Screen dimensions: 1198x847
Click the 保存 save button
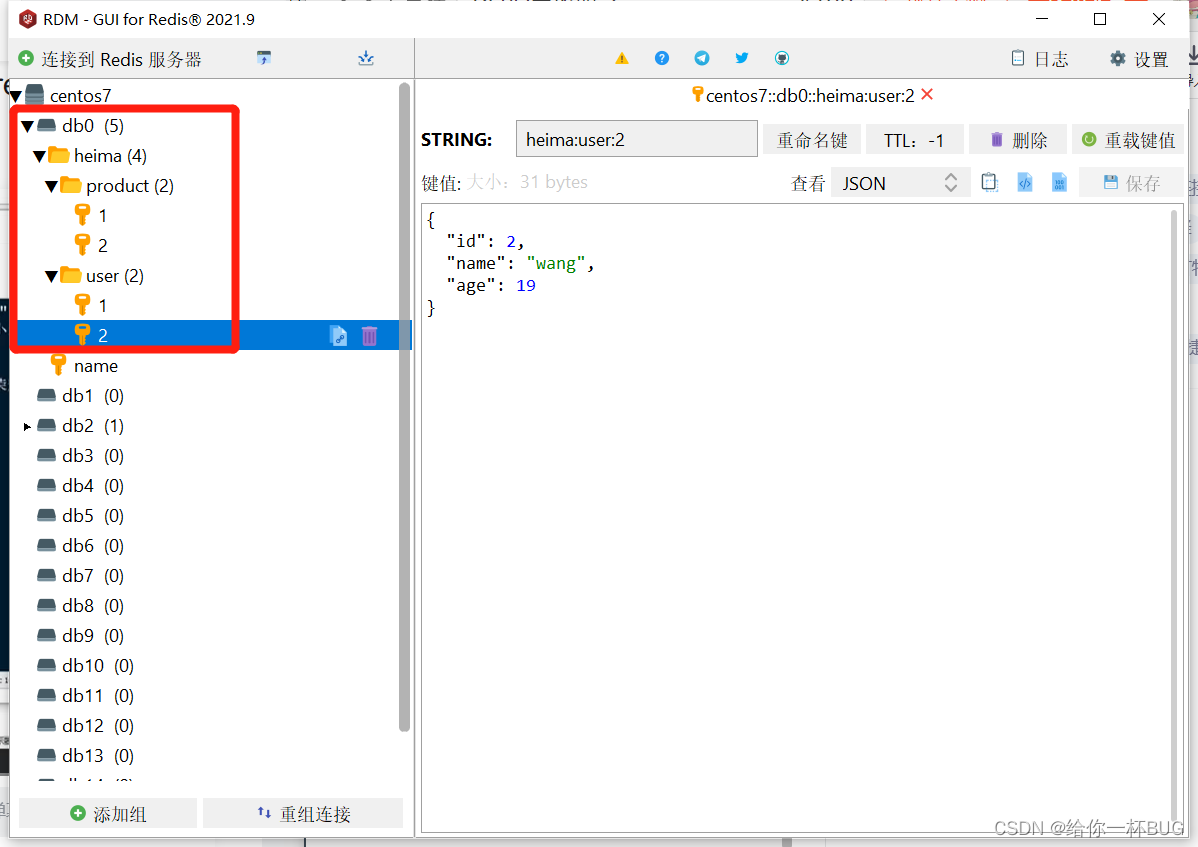1131,183
